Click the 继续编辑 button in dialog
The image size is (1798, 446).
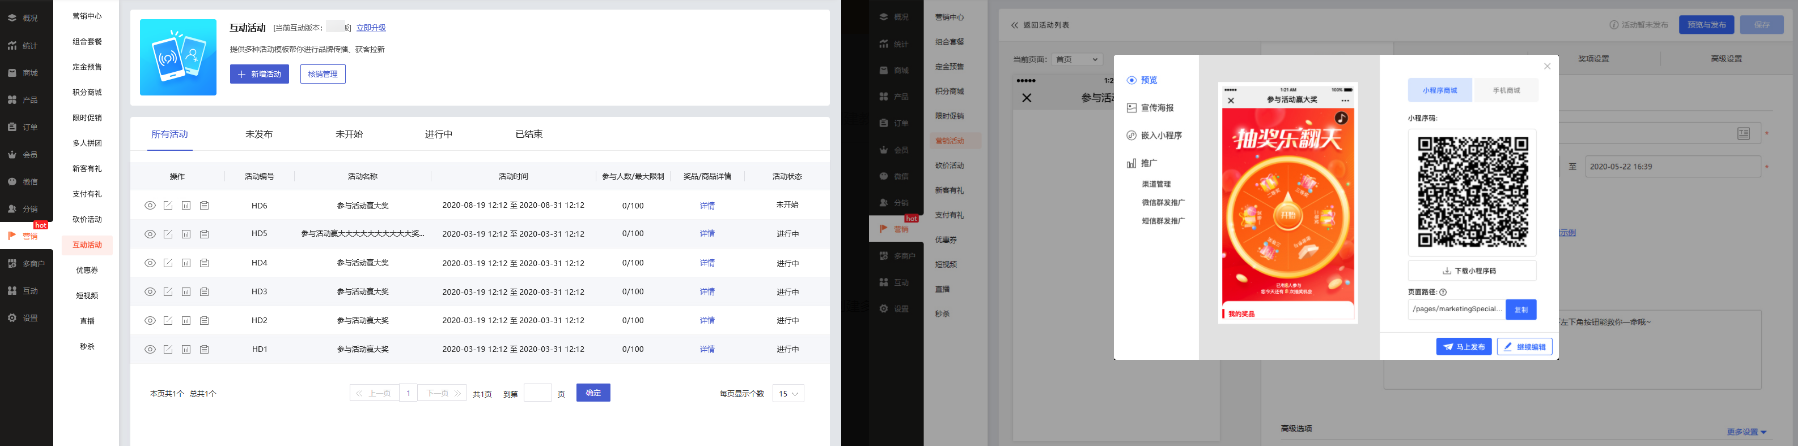pos(1525,347)
